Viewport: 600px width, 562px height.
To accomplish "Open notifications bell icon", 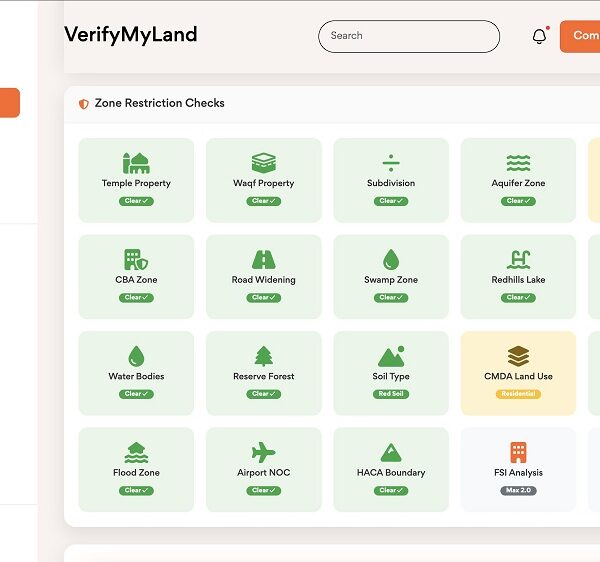I will pyautogui.click(x=539, y=36).
